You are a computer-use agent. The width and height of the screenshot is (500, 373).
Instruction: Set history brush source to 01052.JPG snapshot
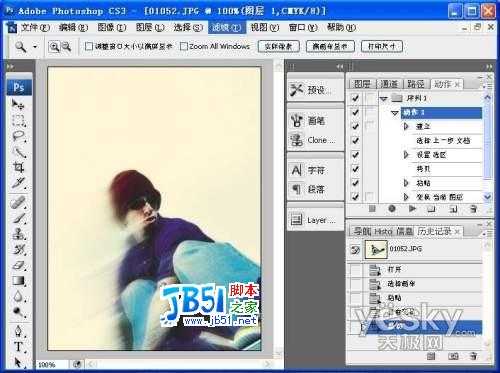(x=355, y=249)
